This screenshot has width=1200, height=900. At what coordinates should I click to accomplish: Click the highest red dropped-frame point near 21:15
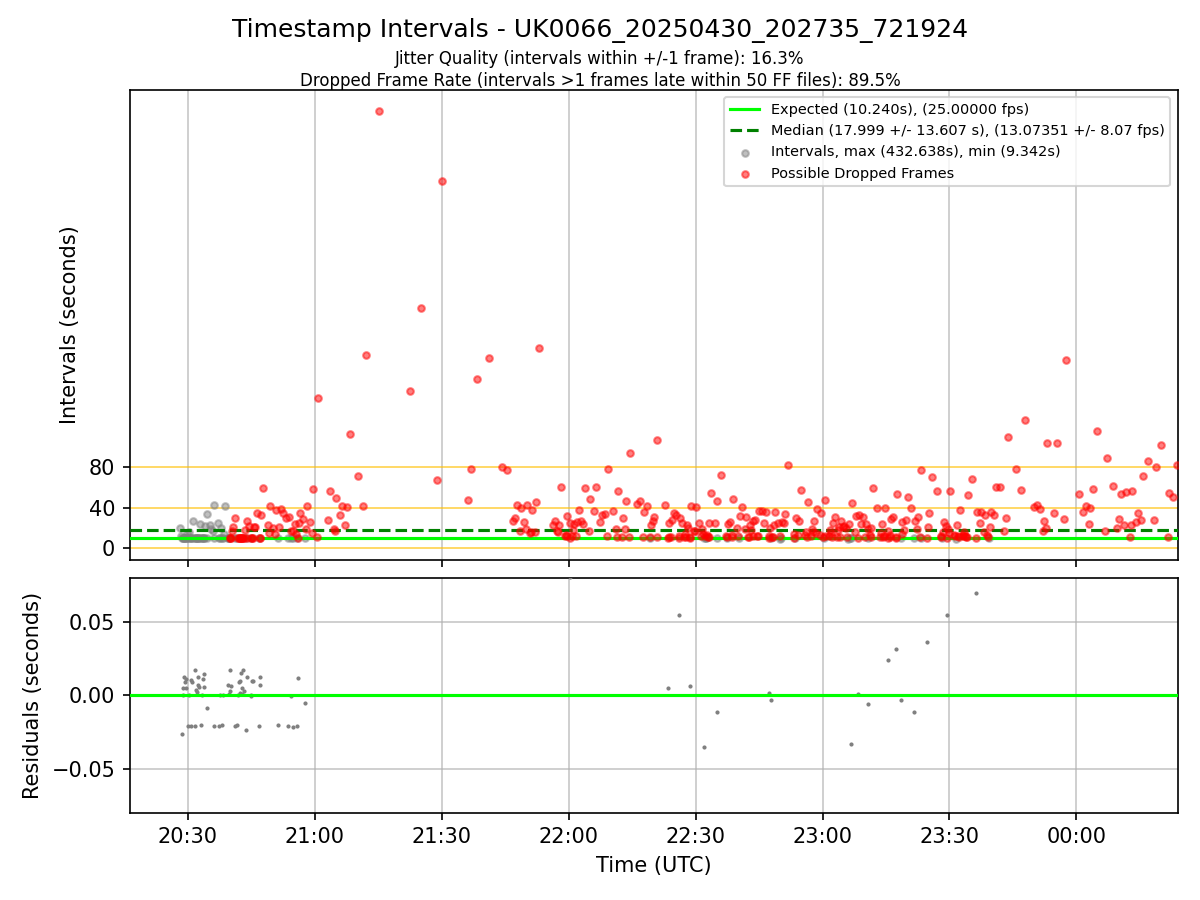[379, 111]
